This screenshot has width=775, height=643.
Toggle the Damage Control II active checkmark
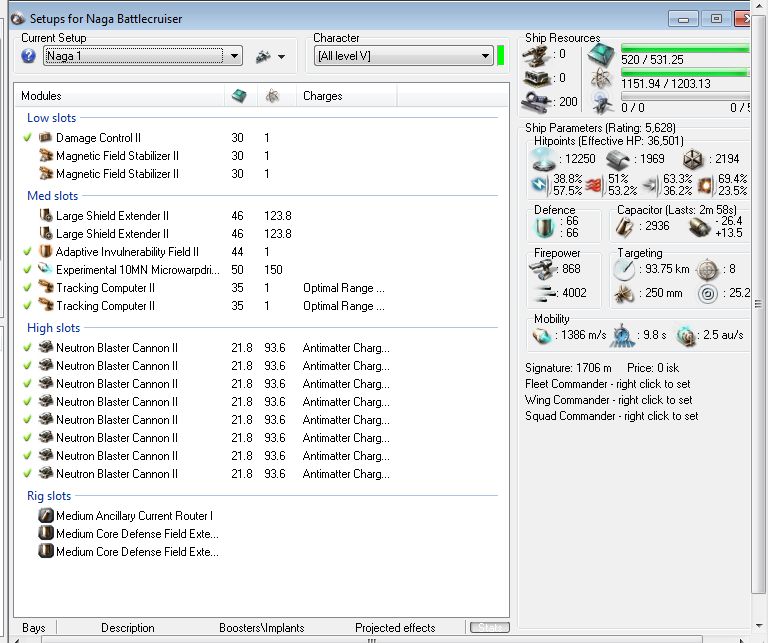point(28,137)
